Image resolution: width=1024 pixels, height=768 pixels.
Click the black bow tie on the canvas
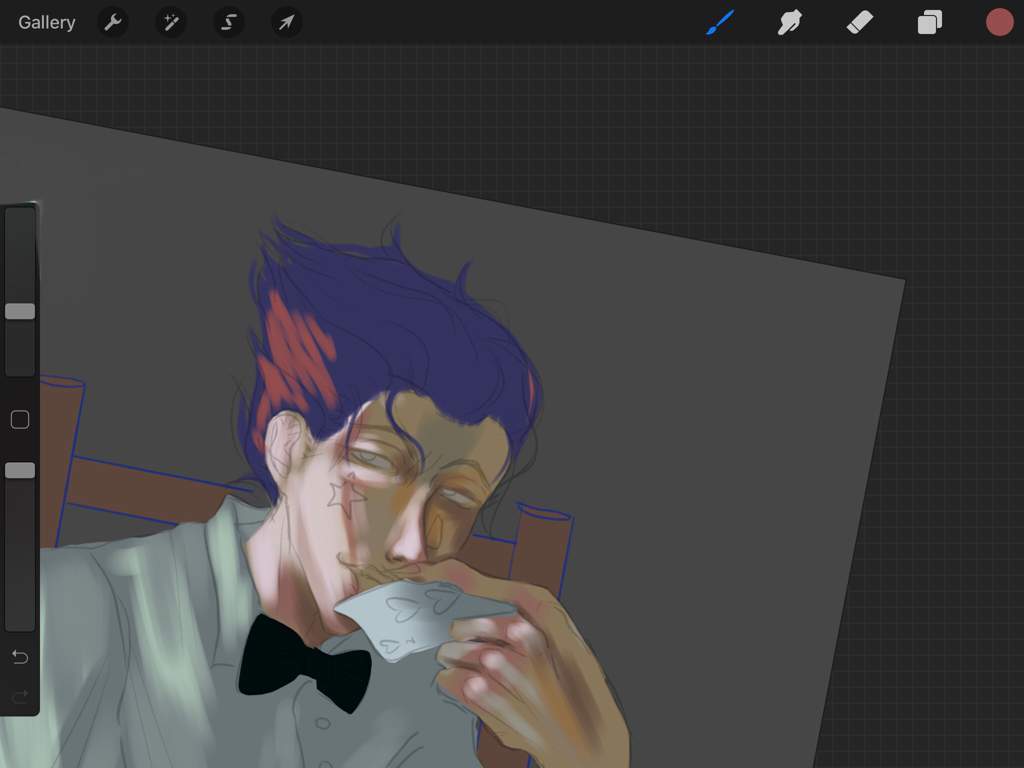pyautogui.click(x=304, y=663)
